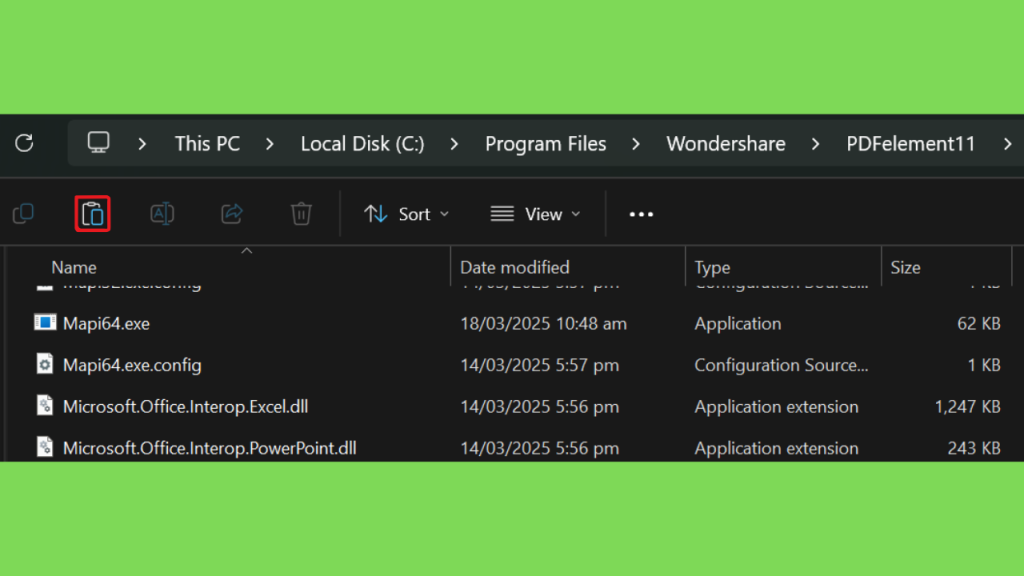Sort by the Name column header
Viewport: 1024px width, 576px height.
click(x=74, y=267)
